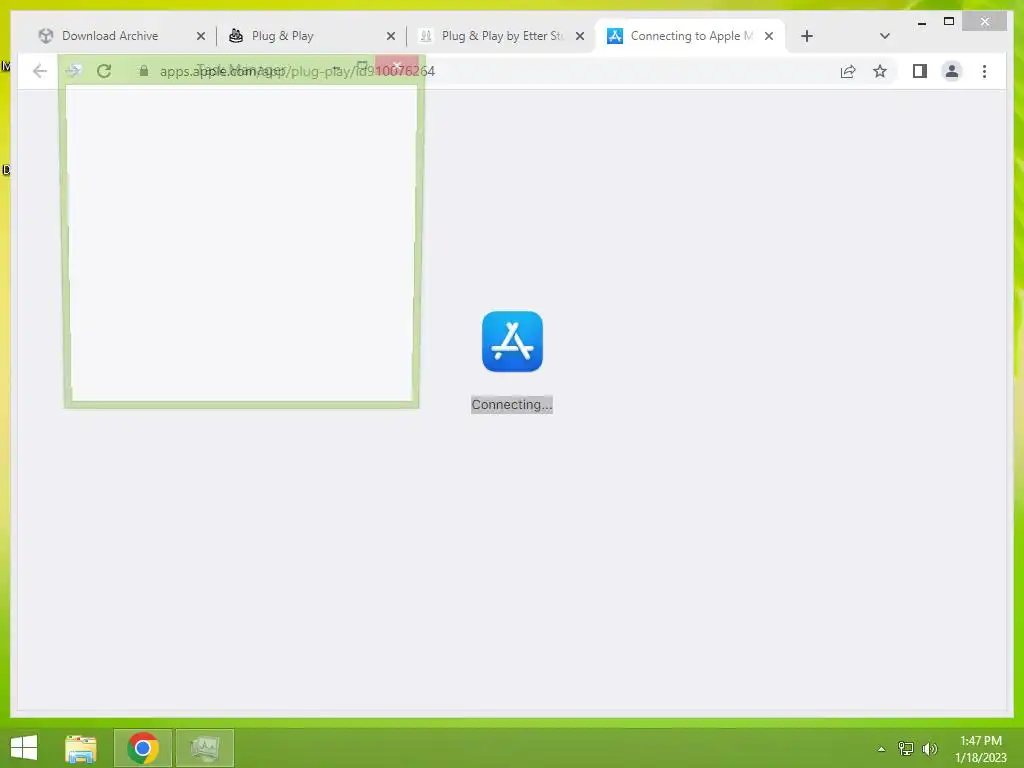The width and height of the screenshot is (1024, 768).
Task: Switch to the Plug & Play tab
Action: pyautogui.click(x=283, y=36)
